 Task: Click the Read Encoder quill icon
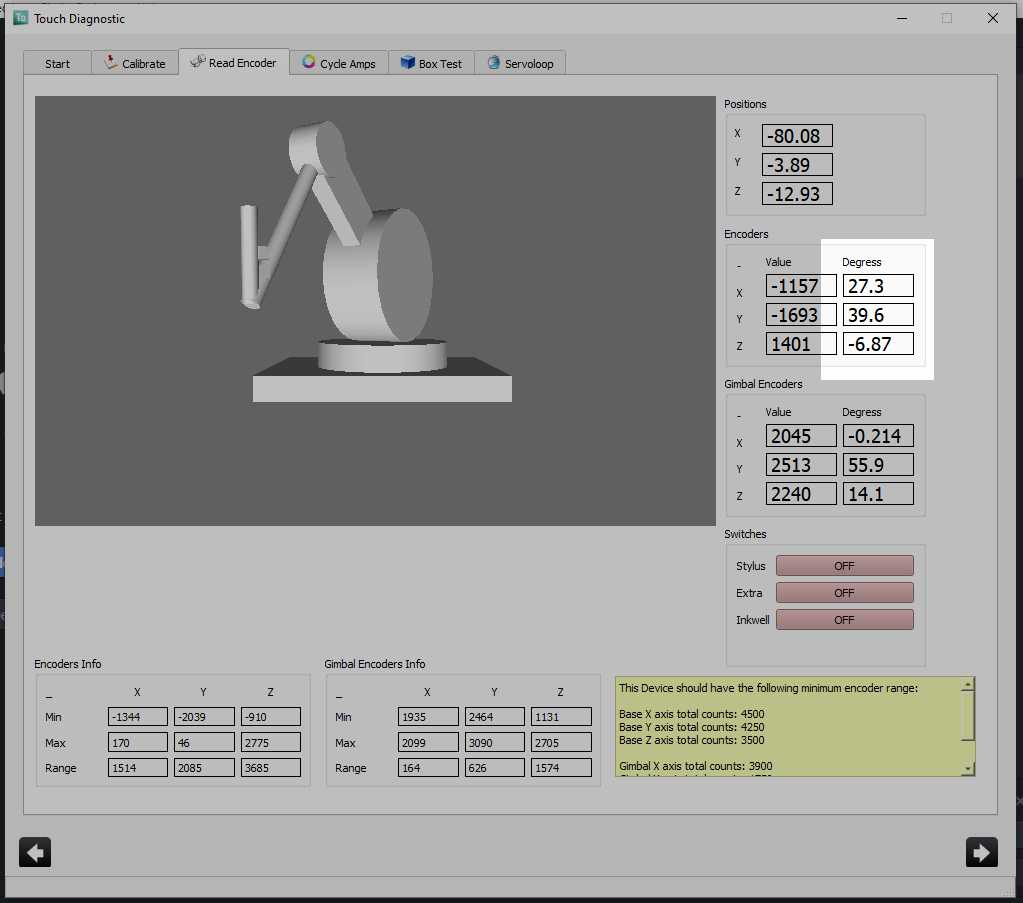(196, 62)
